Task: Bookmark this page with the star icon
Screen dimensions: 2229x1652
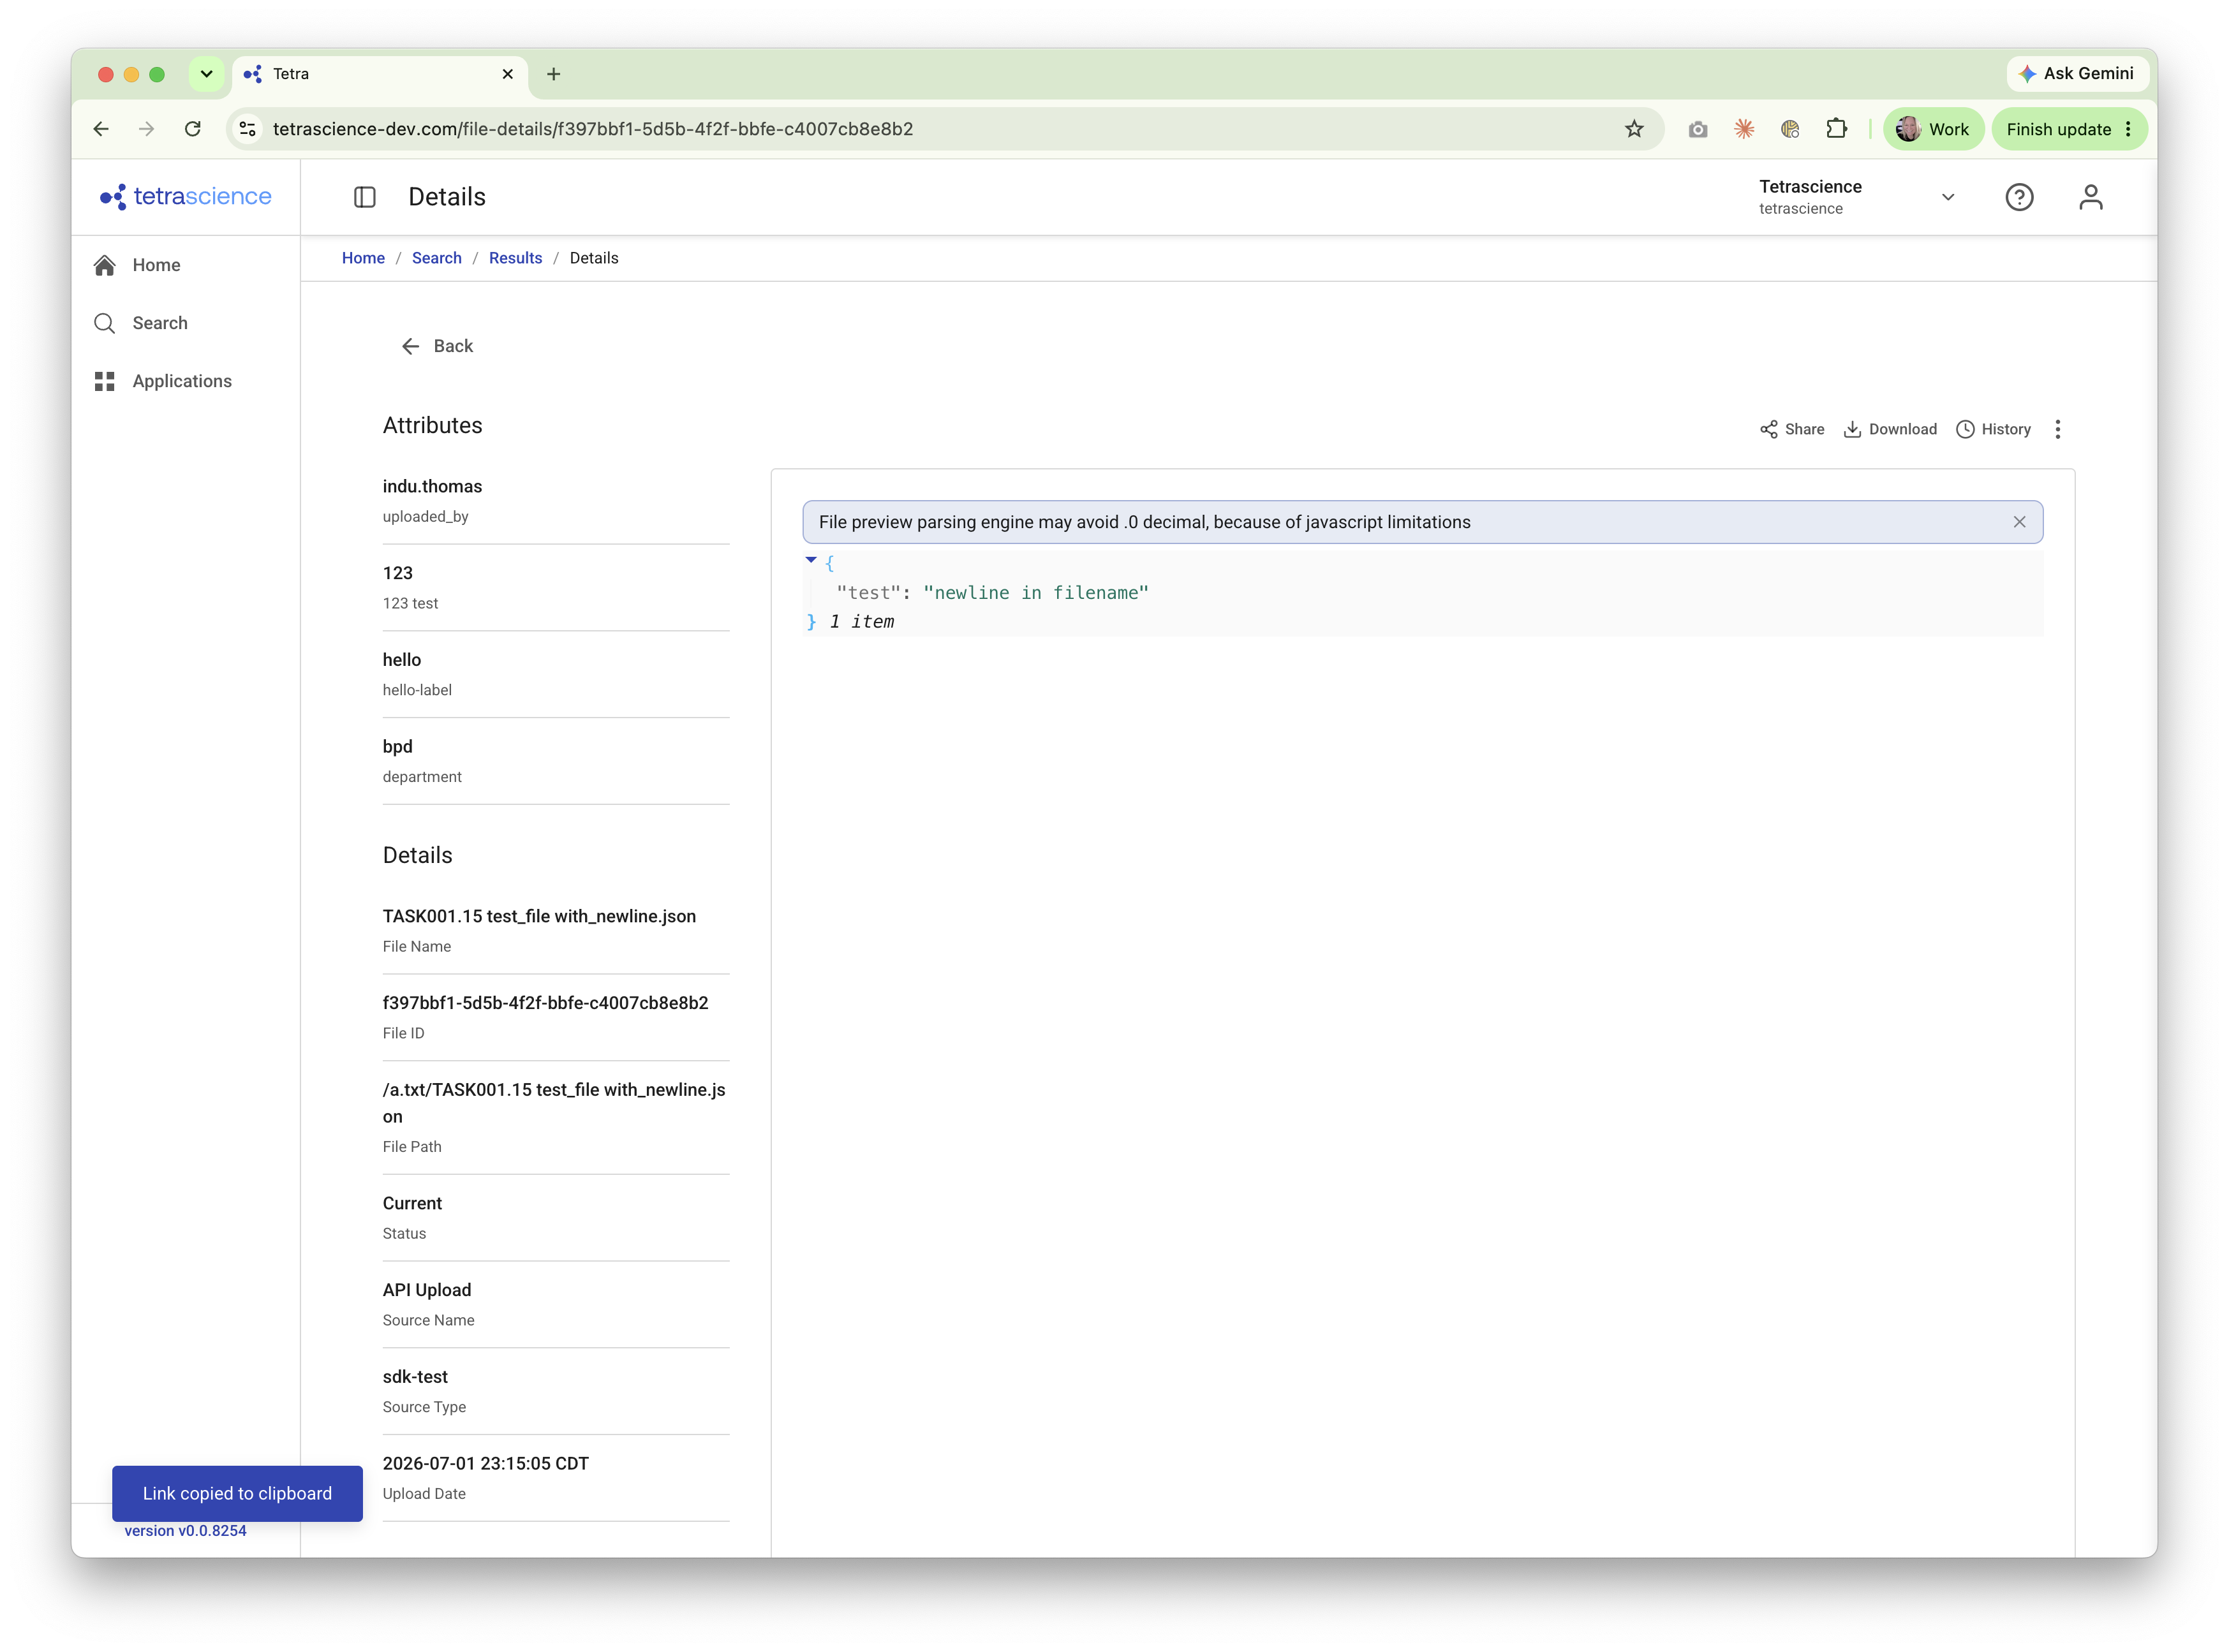Action: [x=1634, y=129]
